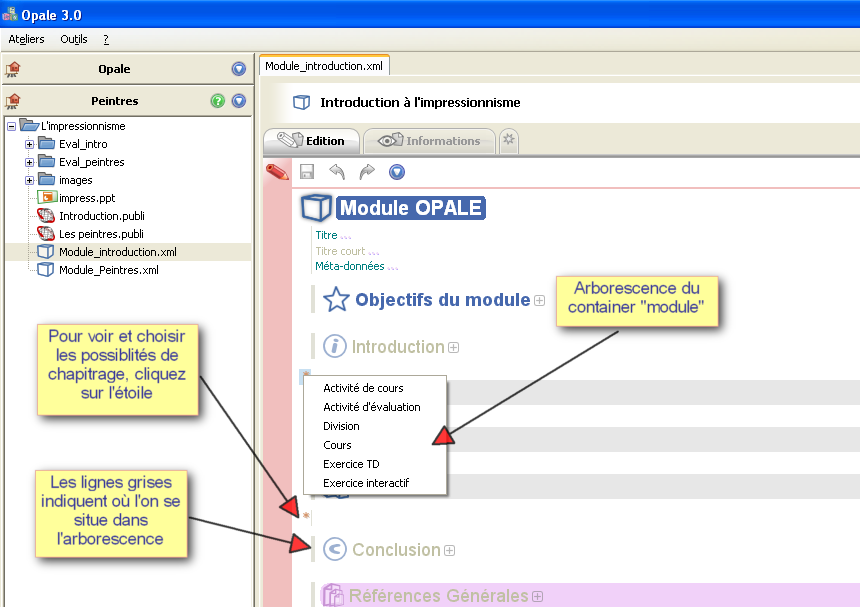Click the green help icon beside Peintres

pyautogui.click(x=218, y=101)
